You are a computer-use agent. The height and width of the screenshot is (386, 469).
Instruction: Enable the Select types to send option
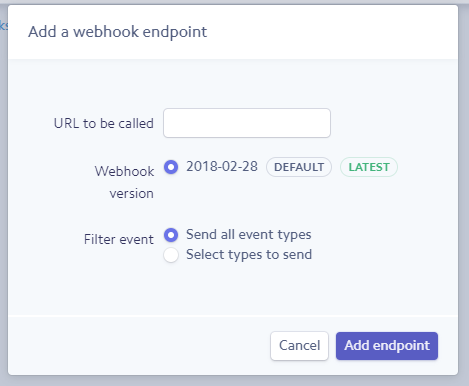click(171, 255)
